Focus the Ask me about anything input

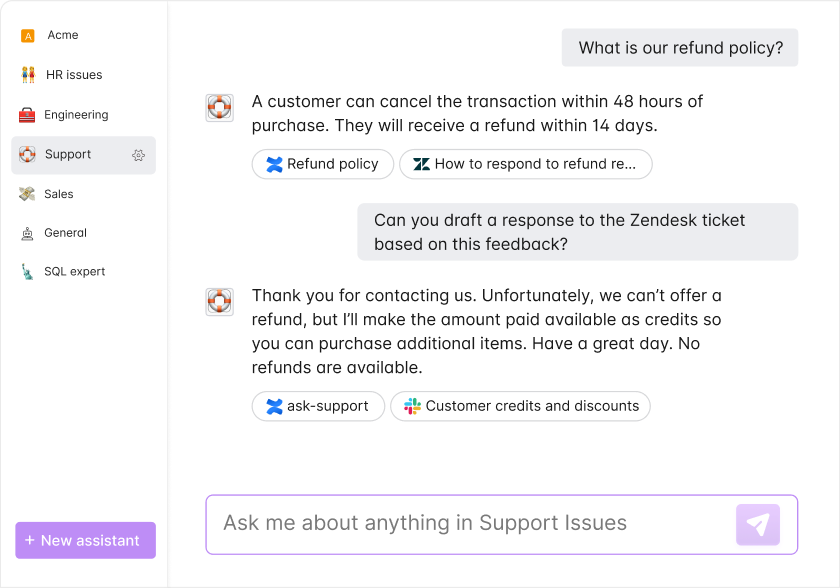click(x=470, y=524)
